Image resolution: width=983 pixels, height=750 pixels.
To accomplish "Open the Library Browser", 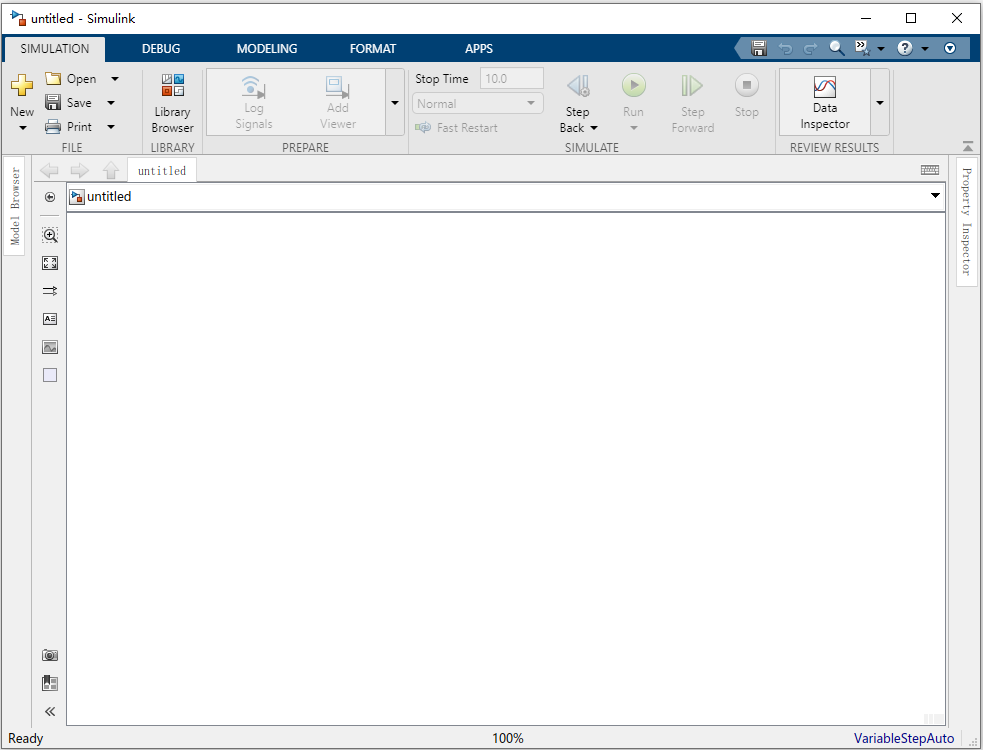I will [172, 103].
